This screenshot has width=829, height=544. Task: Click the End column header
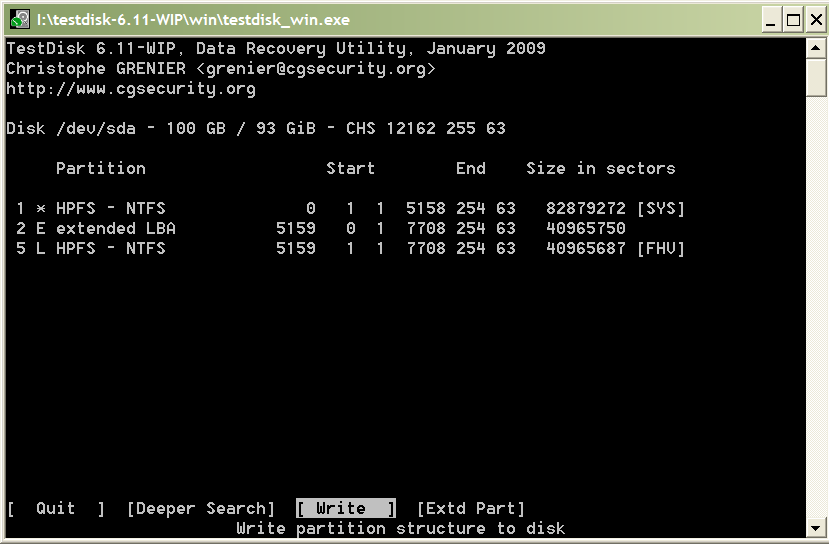coord(471,169)
